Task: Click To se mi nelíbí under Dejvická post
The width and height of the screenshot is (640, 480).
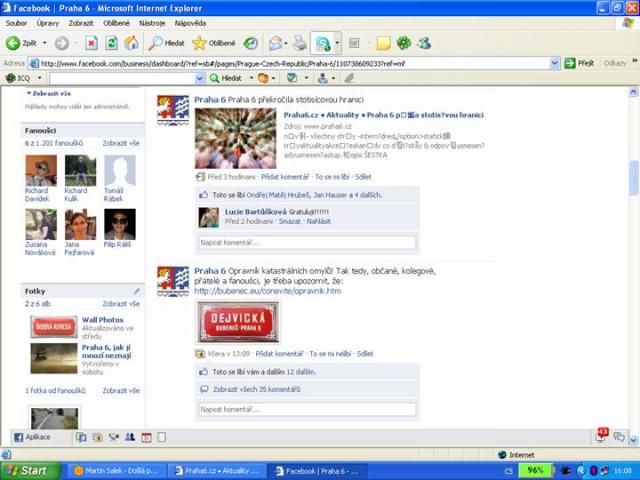Action: click(x=330, y=353)
